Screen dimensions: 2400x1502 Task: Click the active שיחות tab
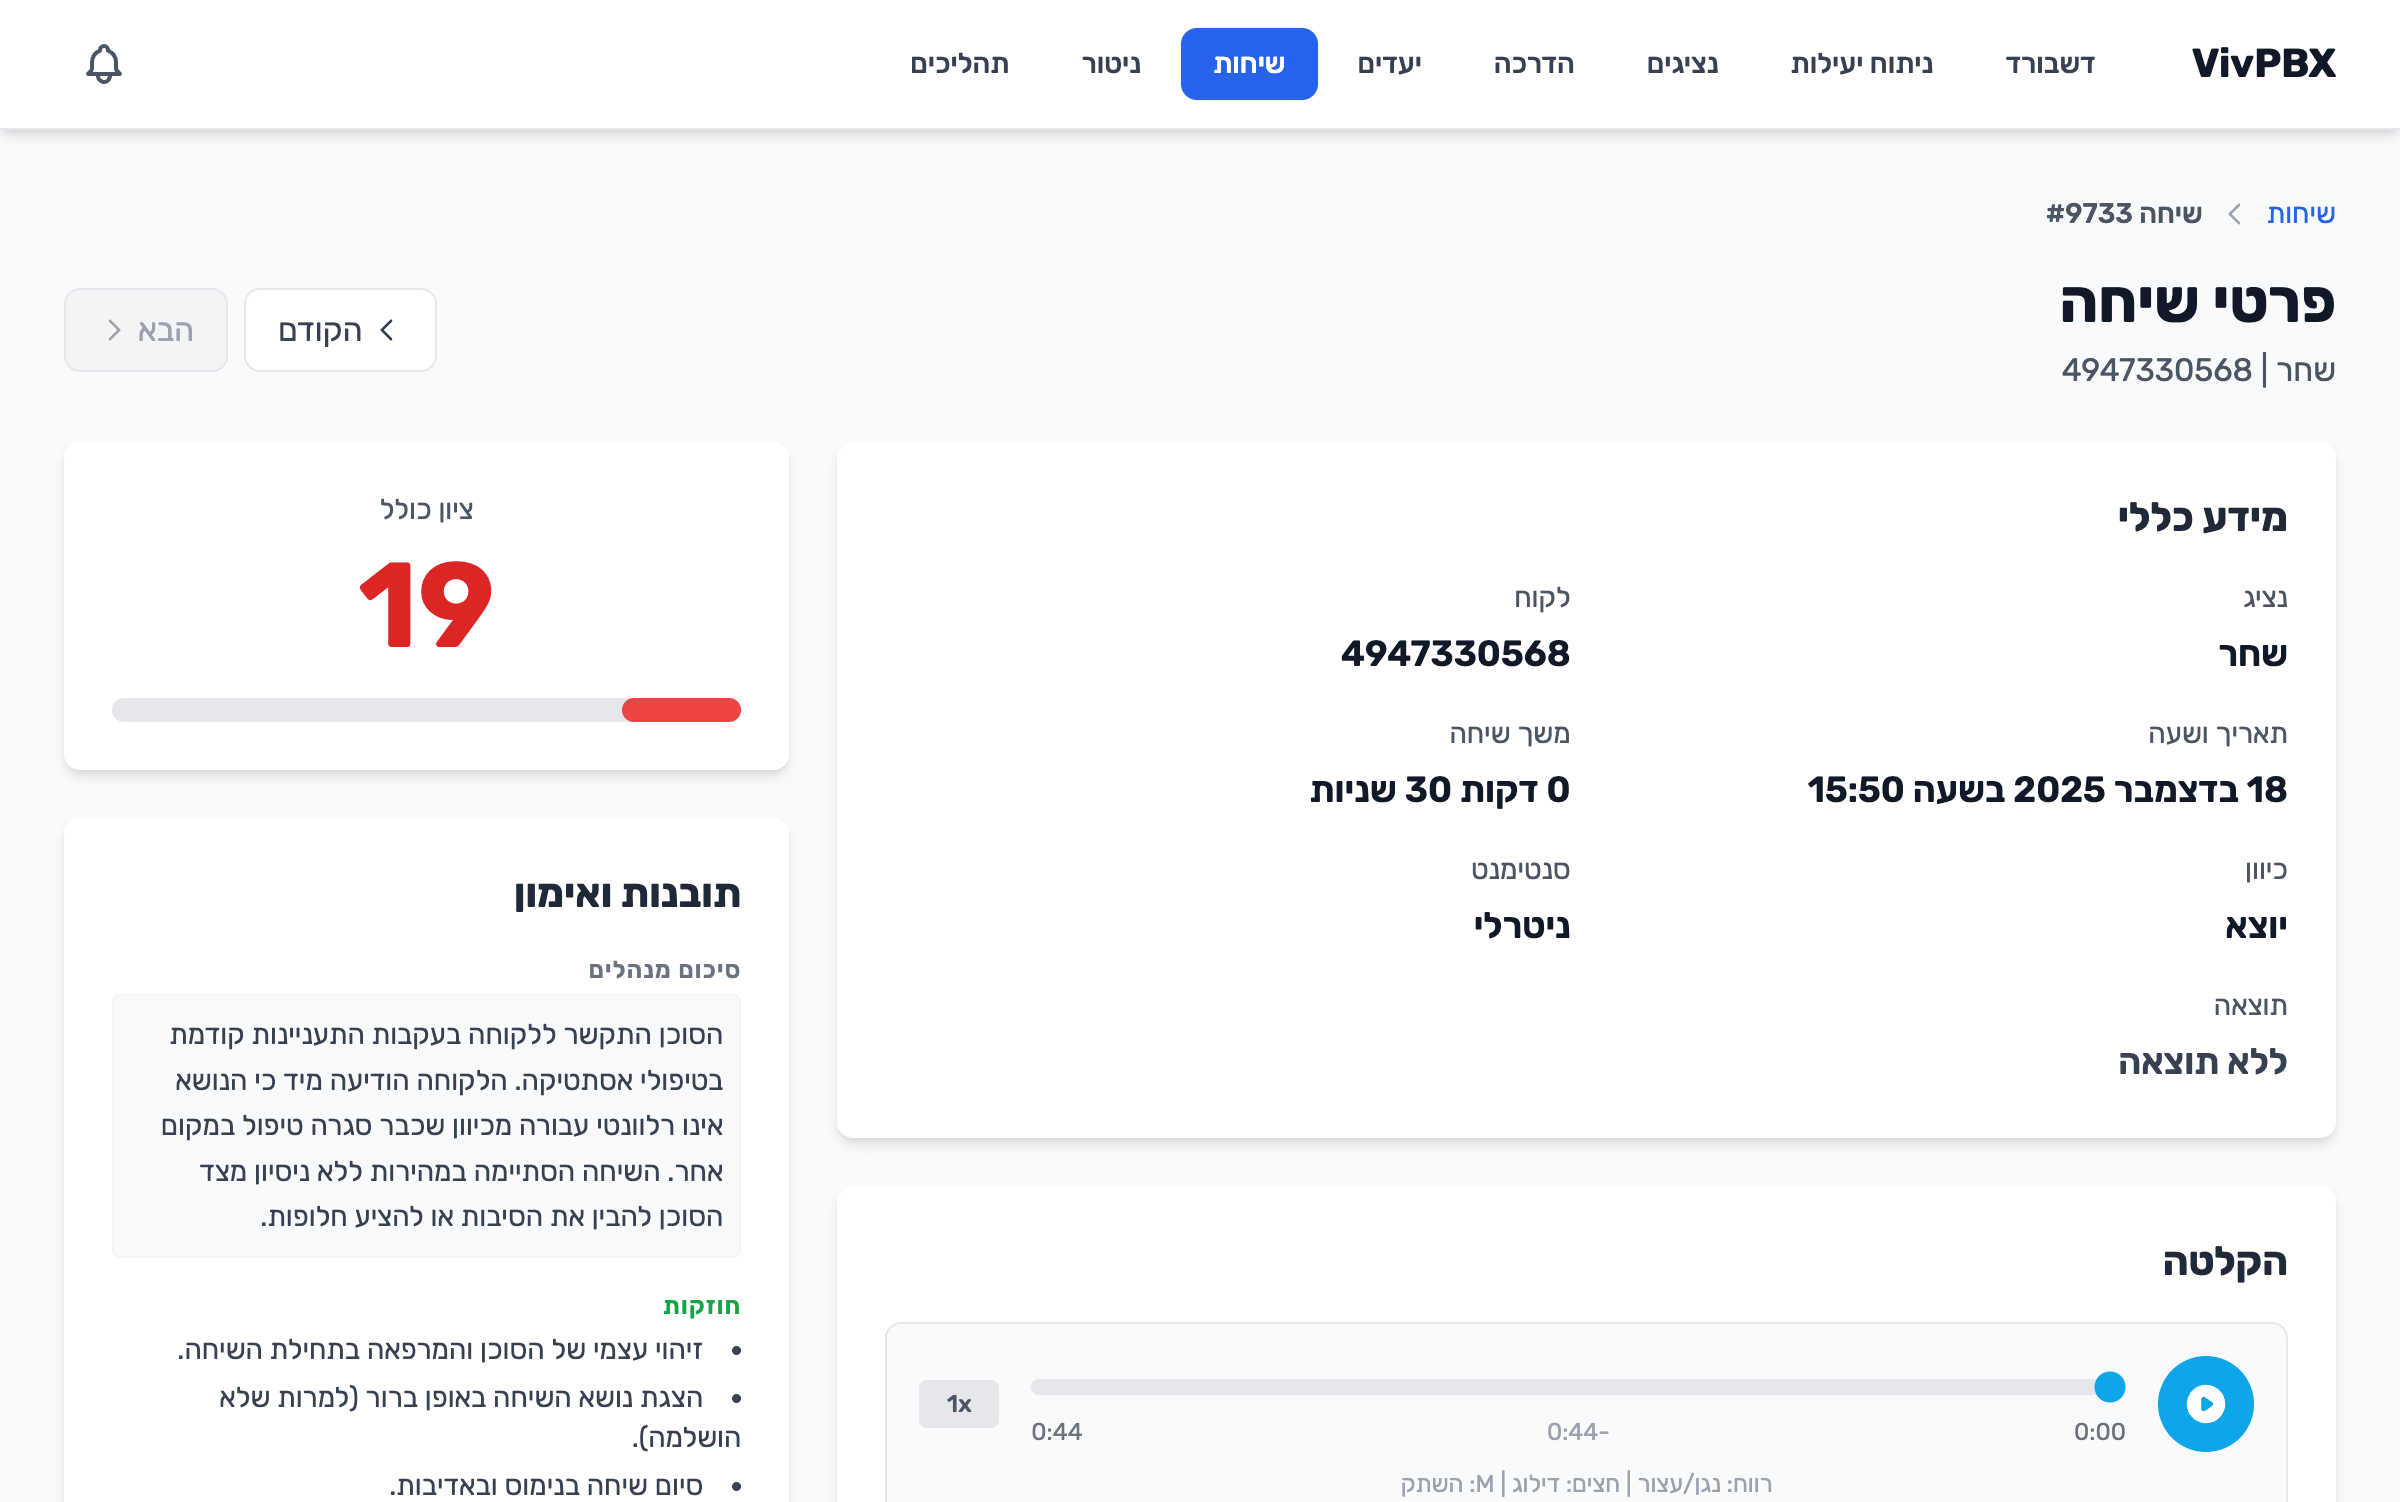[x=1248, y=64]
